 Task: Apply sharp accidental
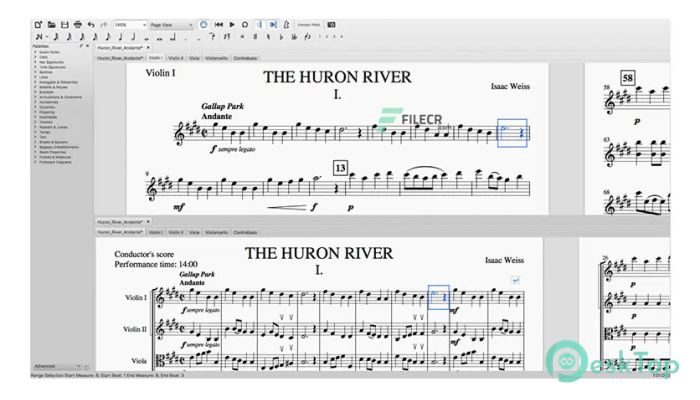[x=255, y=37]
